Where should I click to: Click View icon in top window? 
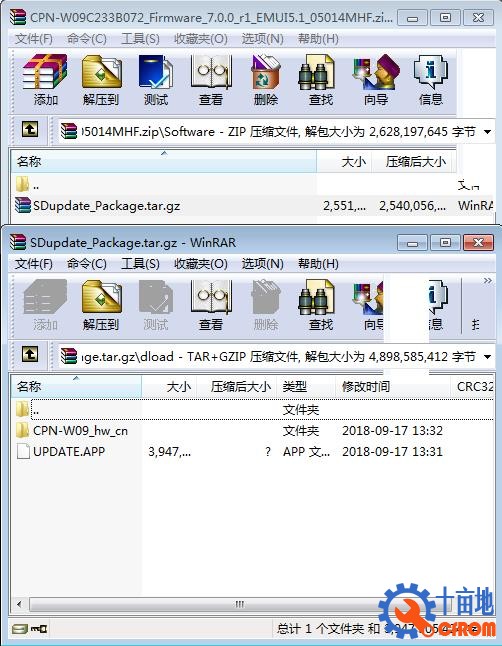[211, 80]
